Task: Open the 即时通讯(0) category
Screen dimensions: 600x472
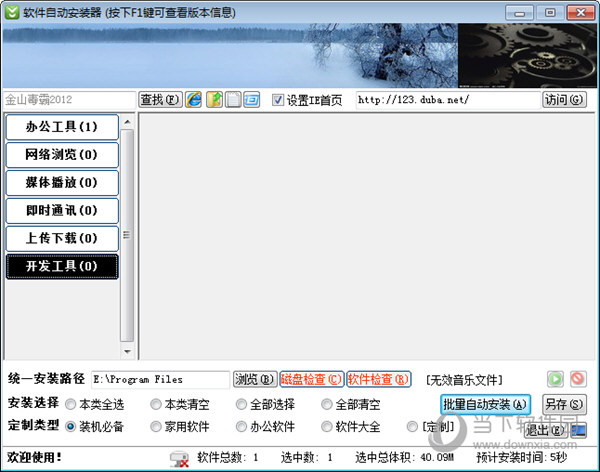Action: tap(62, 211)
